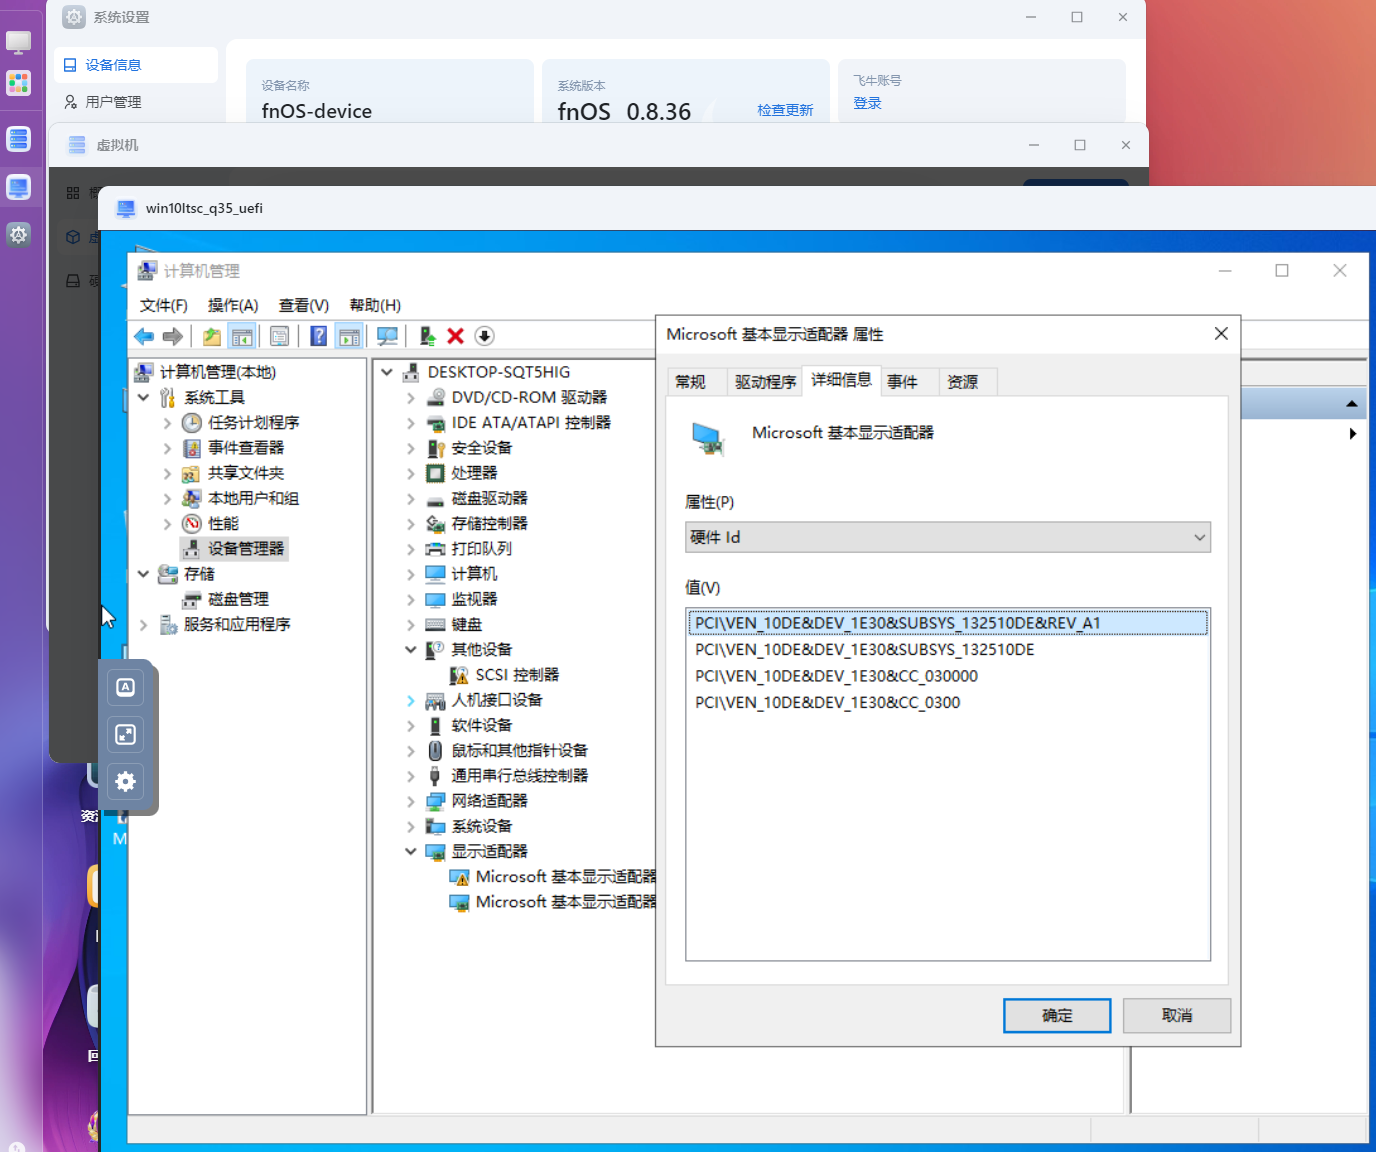The width and height of the screenshot is (1376, 1152).
Task: Click the 取消 button
Action: point(1177,1015)
